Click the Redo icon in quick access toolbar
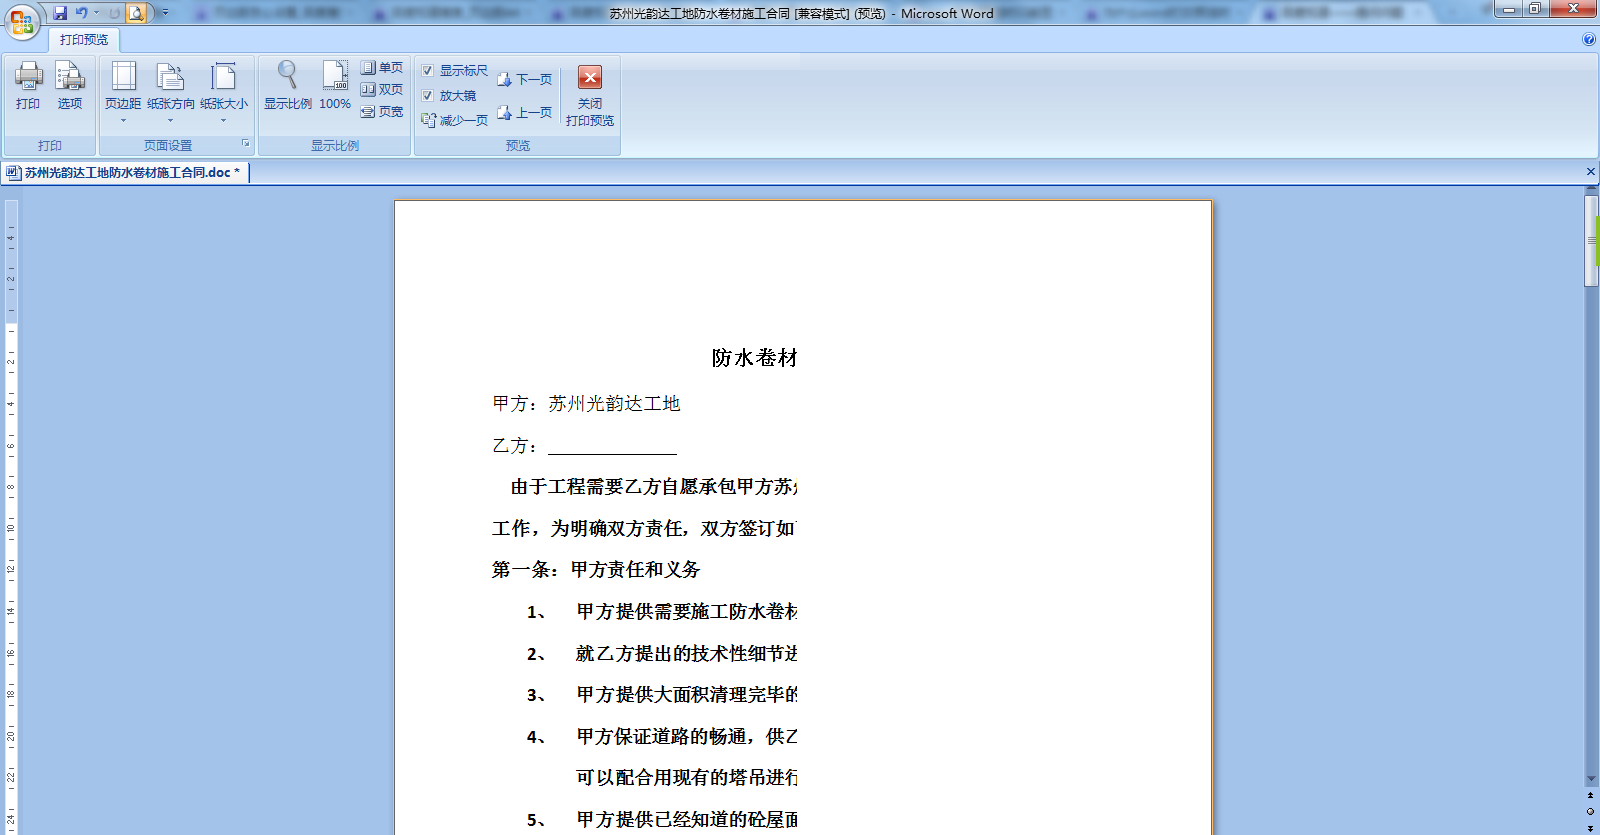The image size is (1600, 835). click(x=114, y=13)
